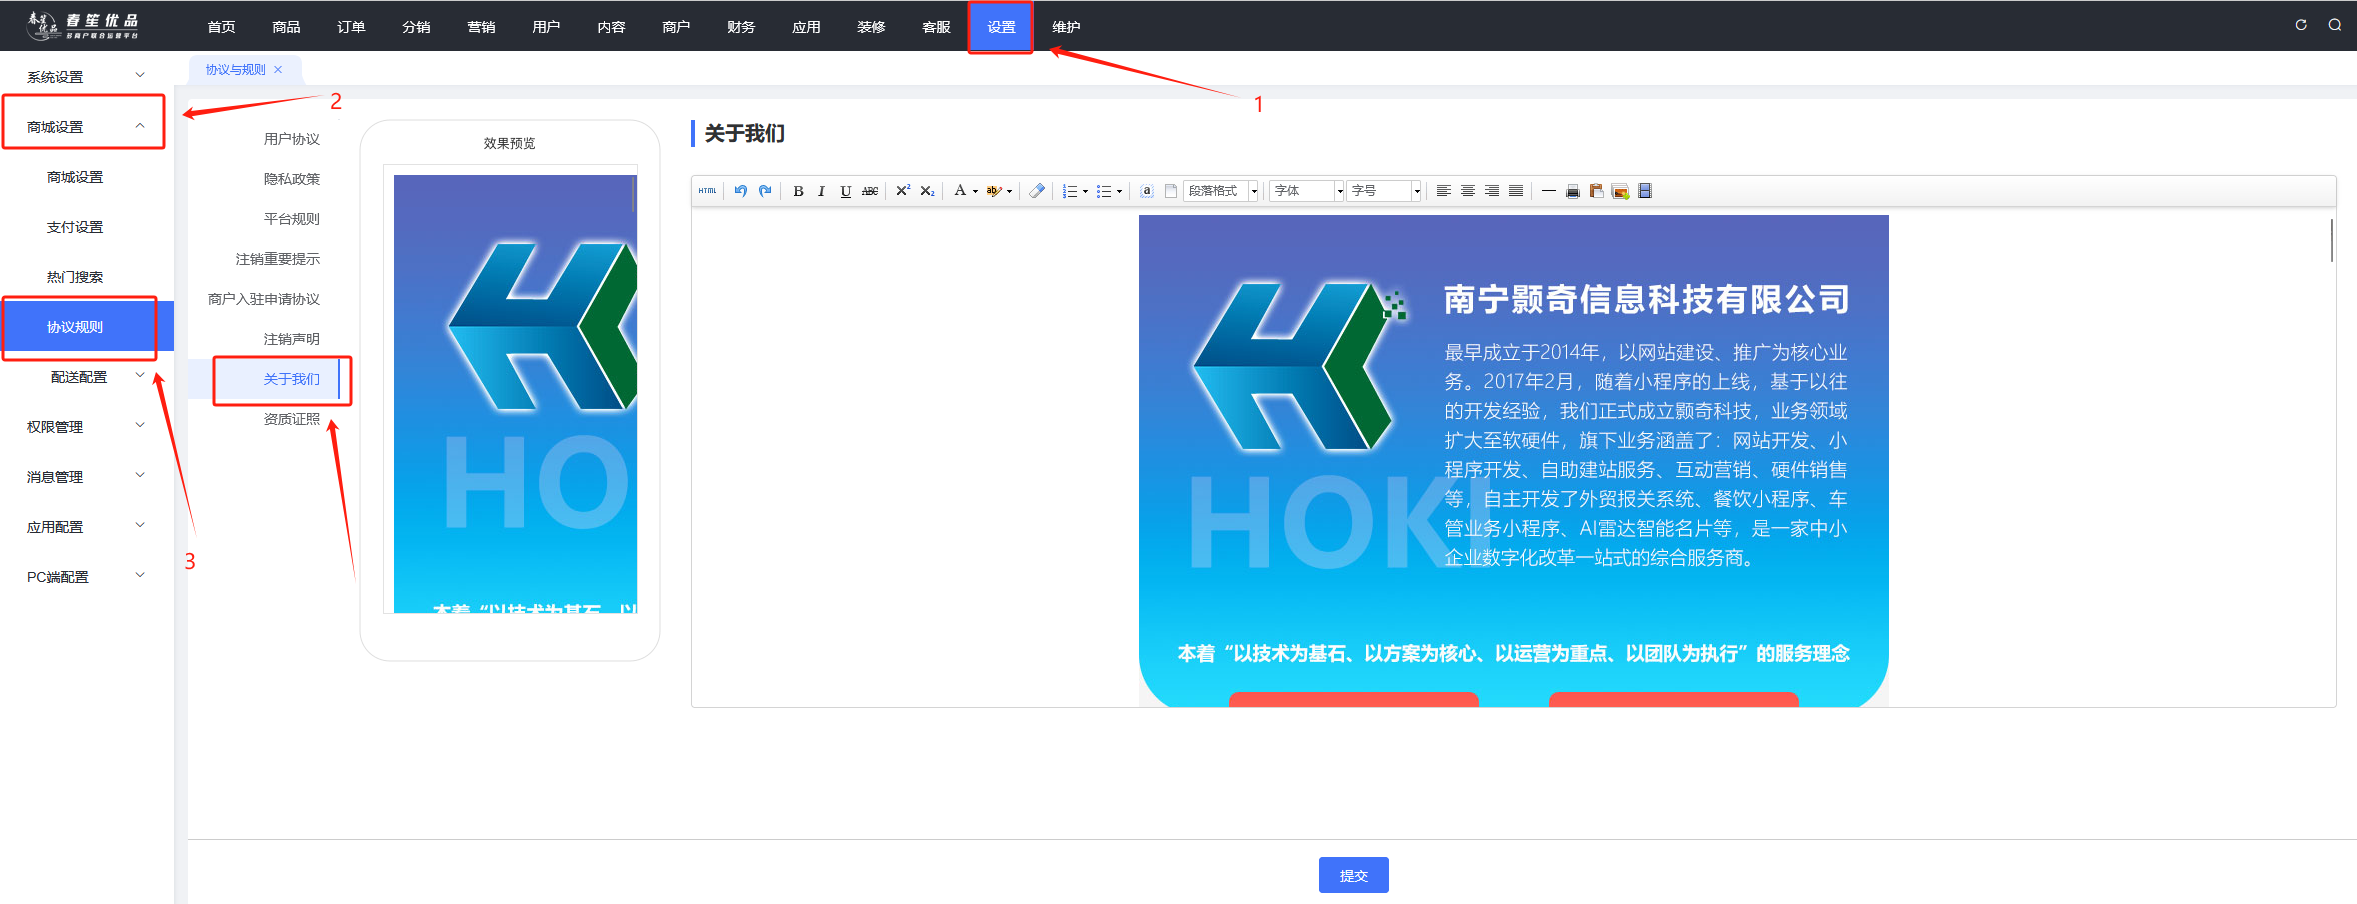Open 平台规则 in agreement list

(x=292, y=219)
